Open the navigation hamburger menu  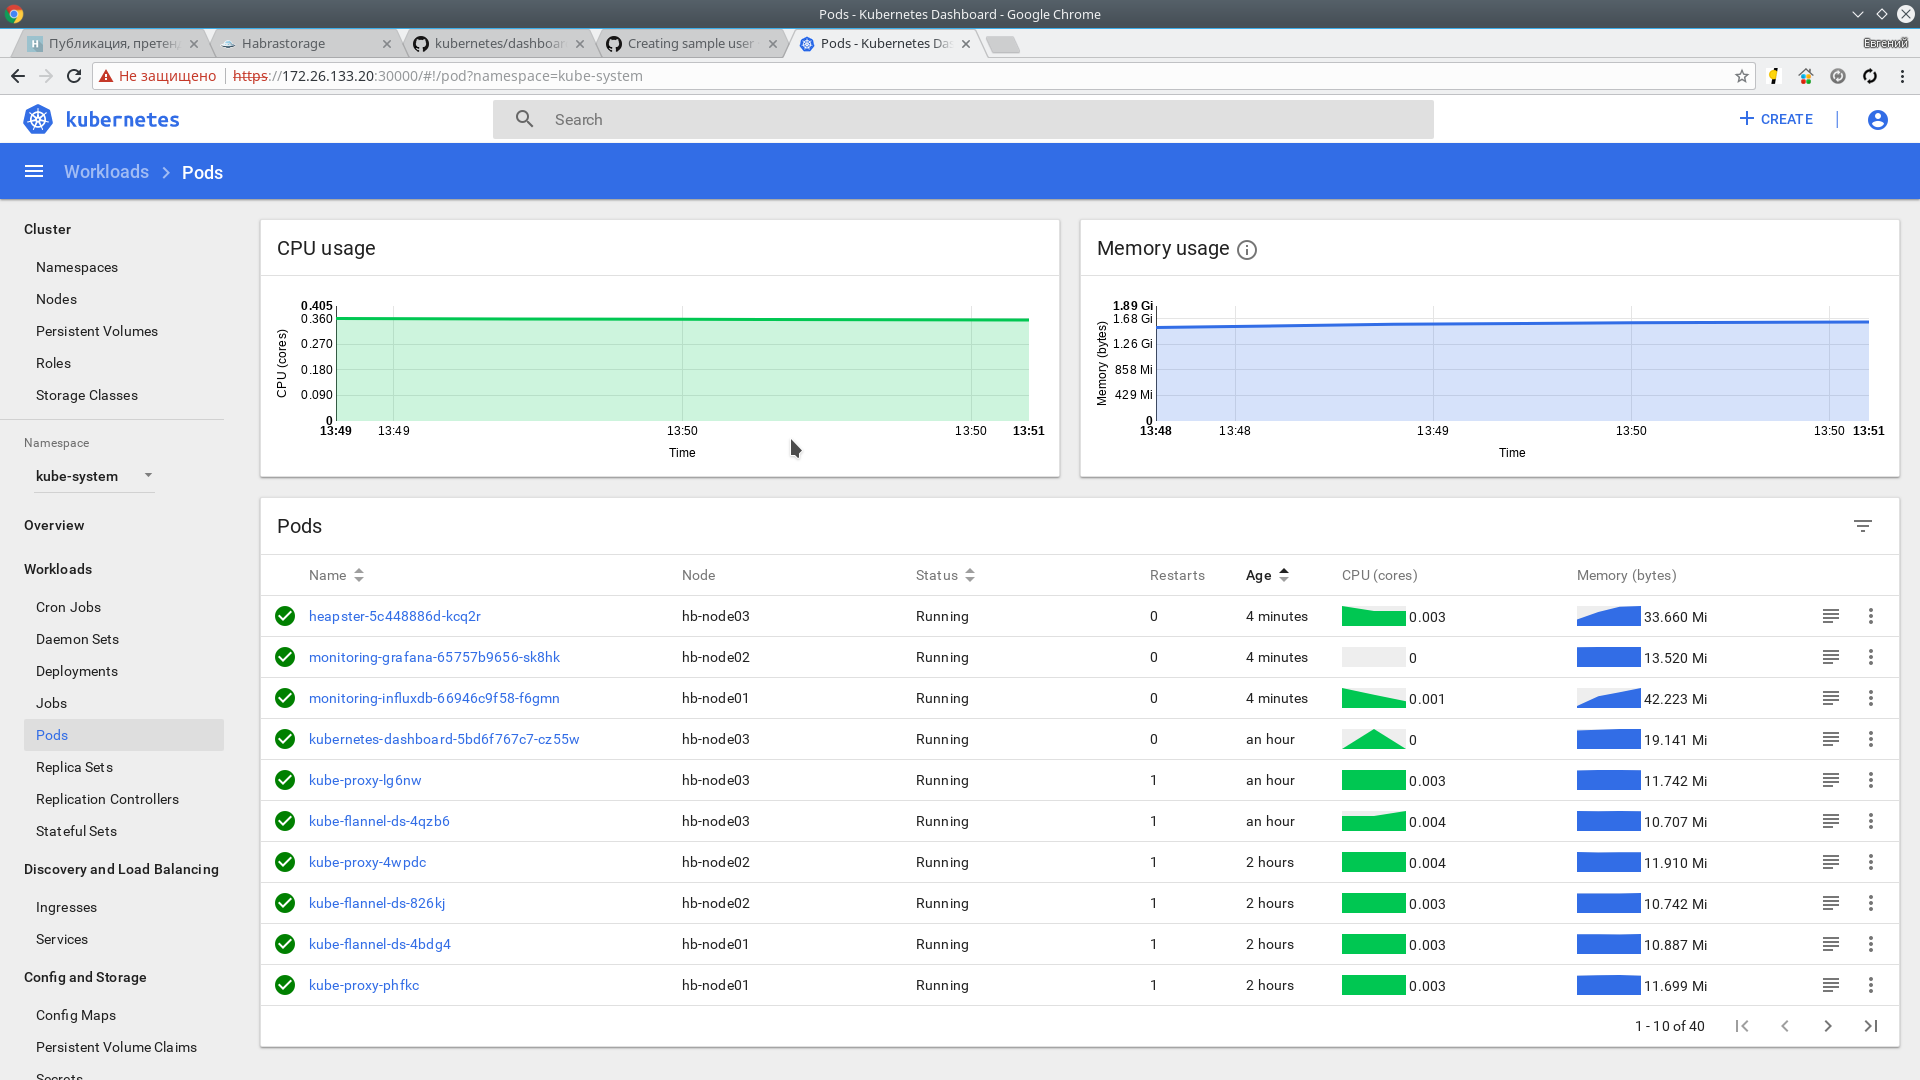pos(34,171)
